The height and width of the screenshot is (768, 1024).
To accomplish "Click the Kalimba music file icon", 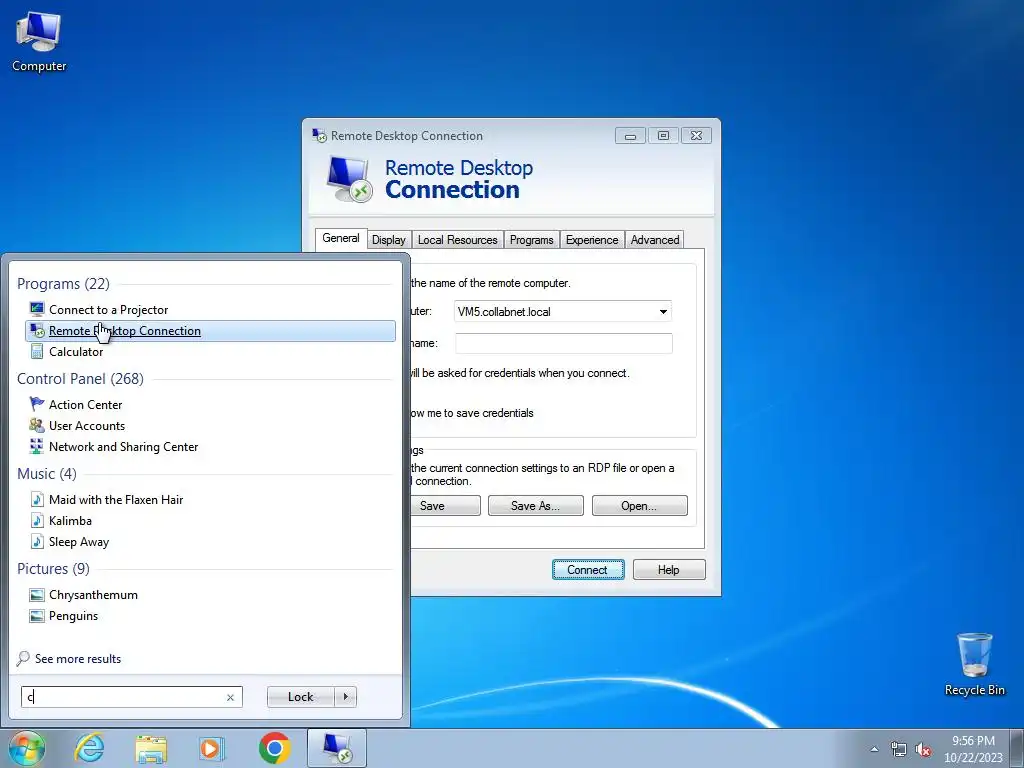I will coord(37,520).
